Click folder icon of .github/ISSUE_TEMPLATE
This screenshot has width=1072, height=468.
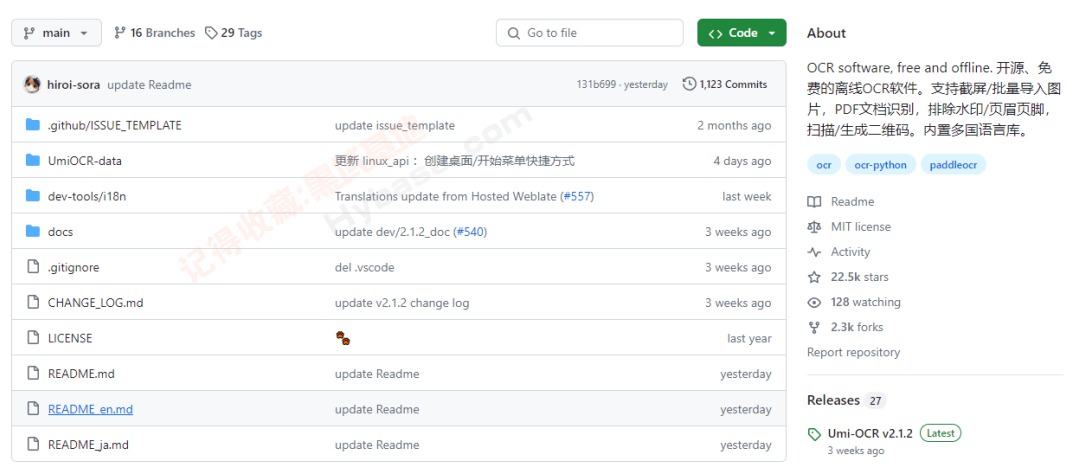33,125
